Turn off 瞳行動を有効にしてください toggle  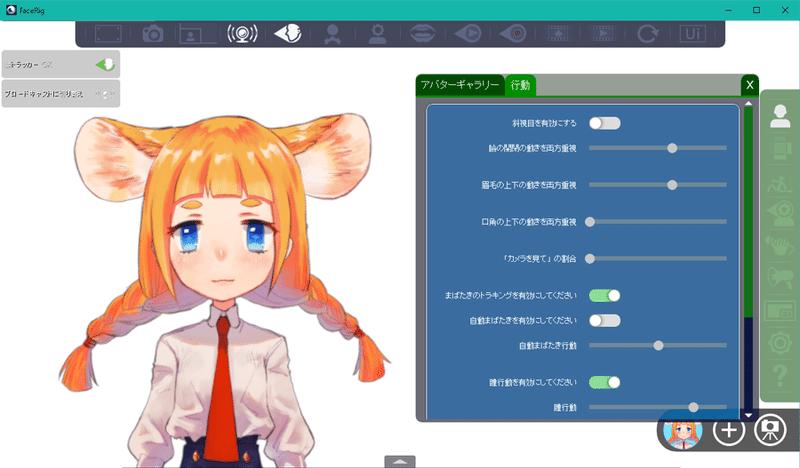pyautogui.click(x=605, y=382)
